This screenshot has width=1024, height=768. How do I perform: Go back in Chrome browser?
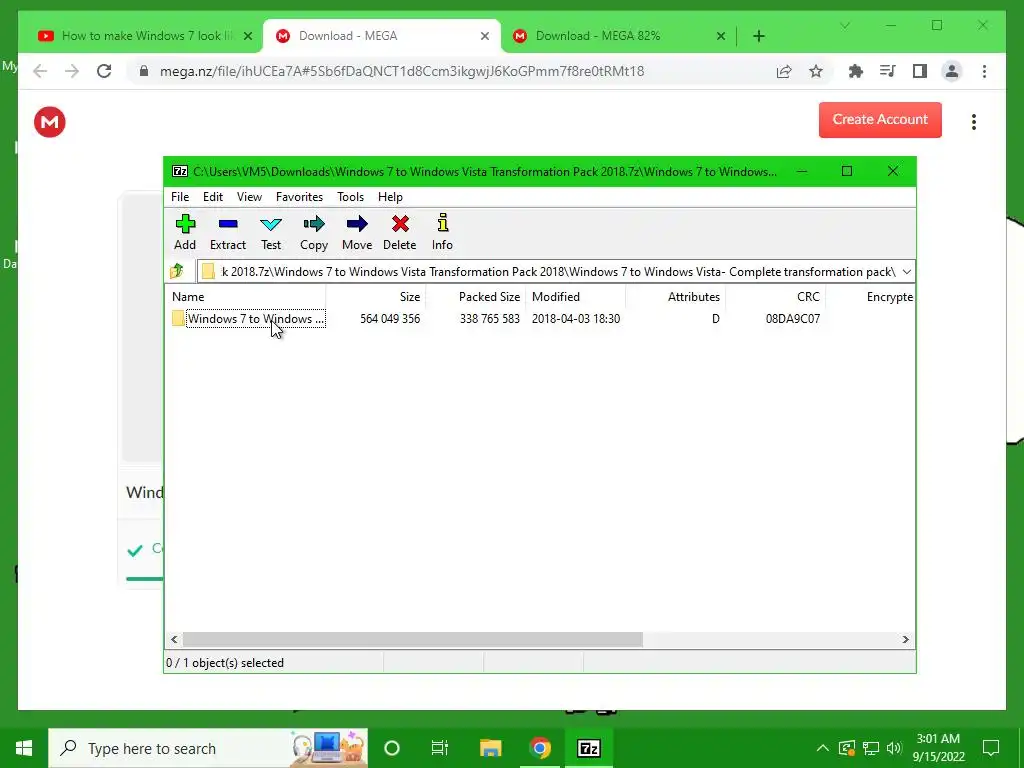pyautogui.click(x=40, y=71)
